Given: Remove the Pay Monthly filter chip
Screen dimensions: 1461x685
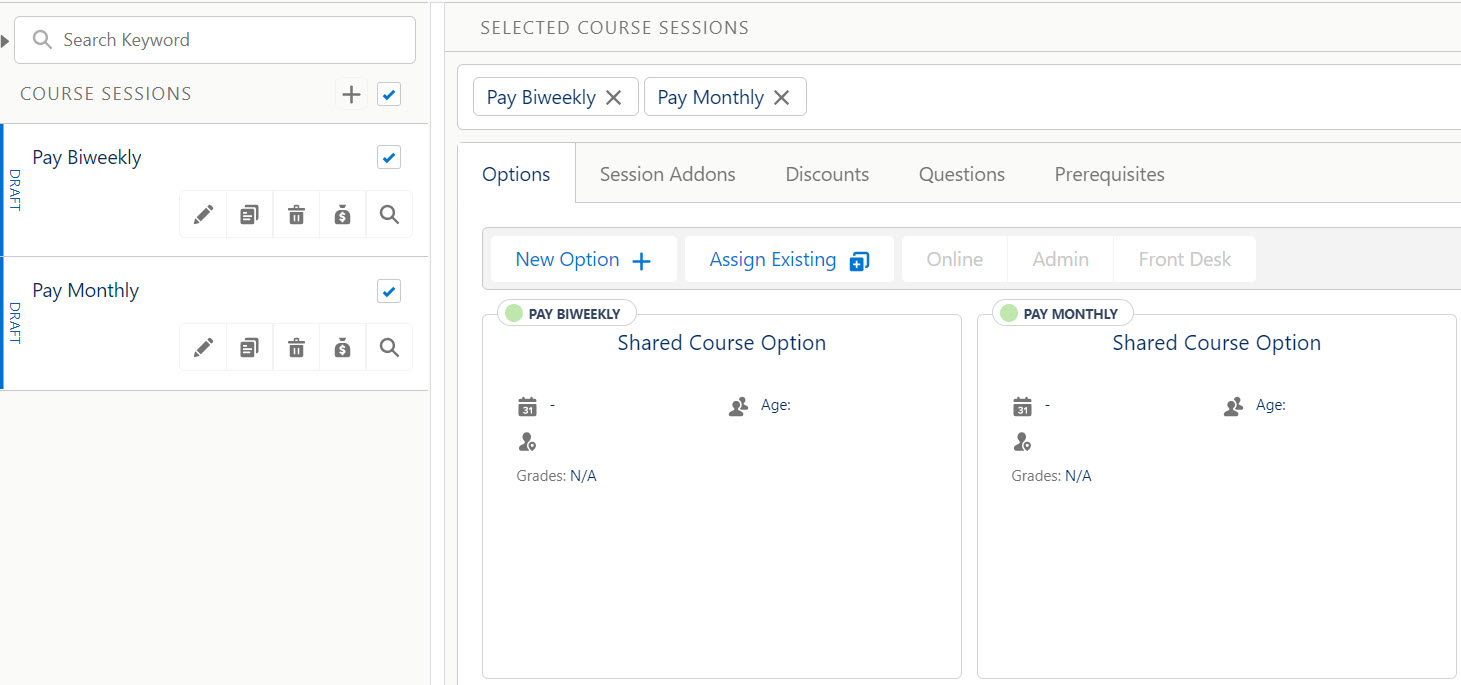Looking at the screenshot, I should (782, 97).
